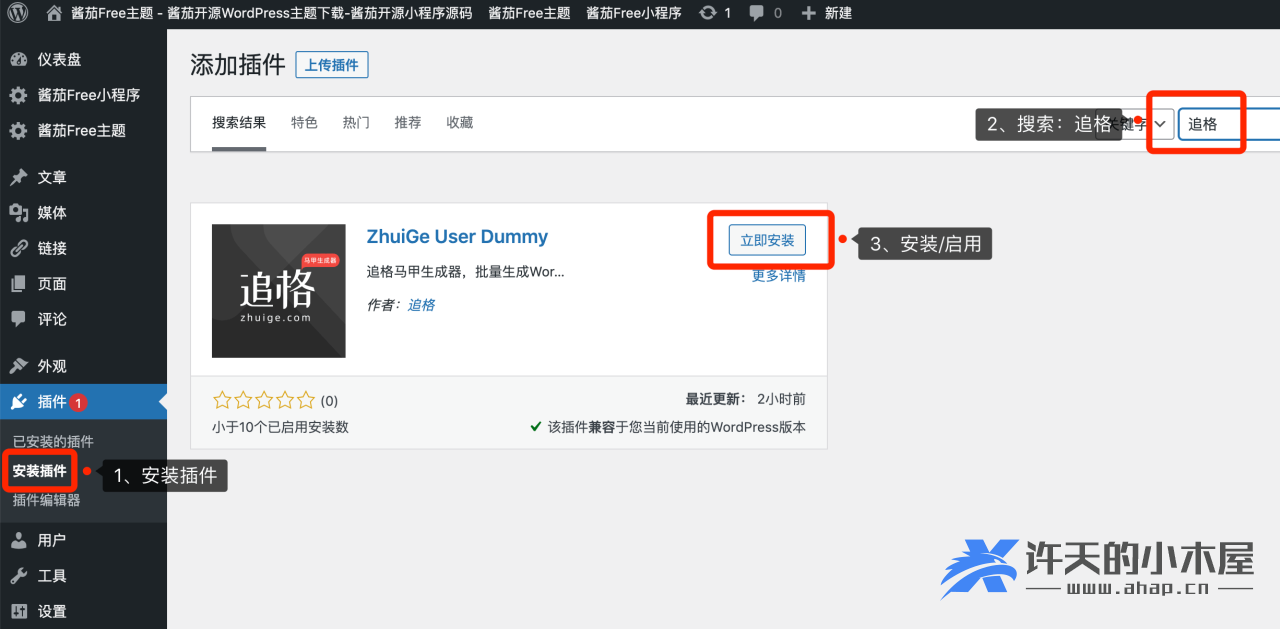Open the WordPress logo menu
The height and width of the screenshot is (629, 1280).
[x=19, y=13]
